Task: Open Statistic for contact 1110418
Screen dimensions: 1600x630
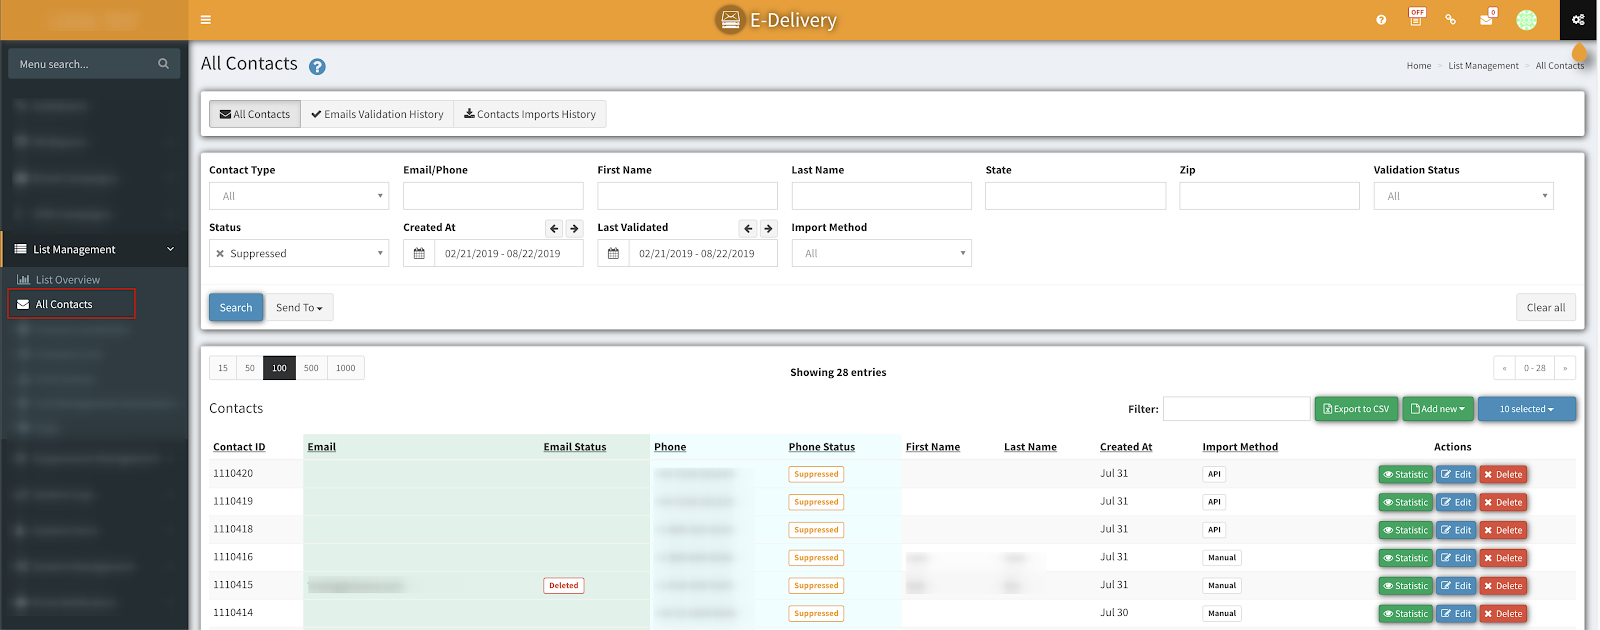Action: (x=1406, y=530)
